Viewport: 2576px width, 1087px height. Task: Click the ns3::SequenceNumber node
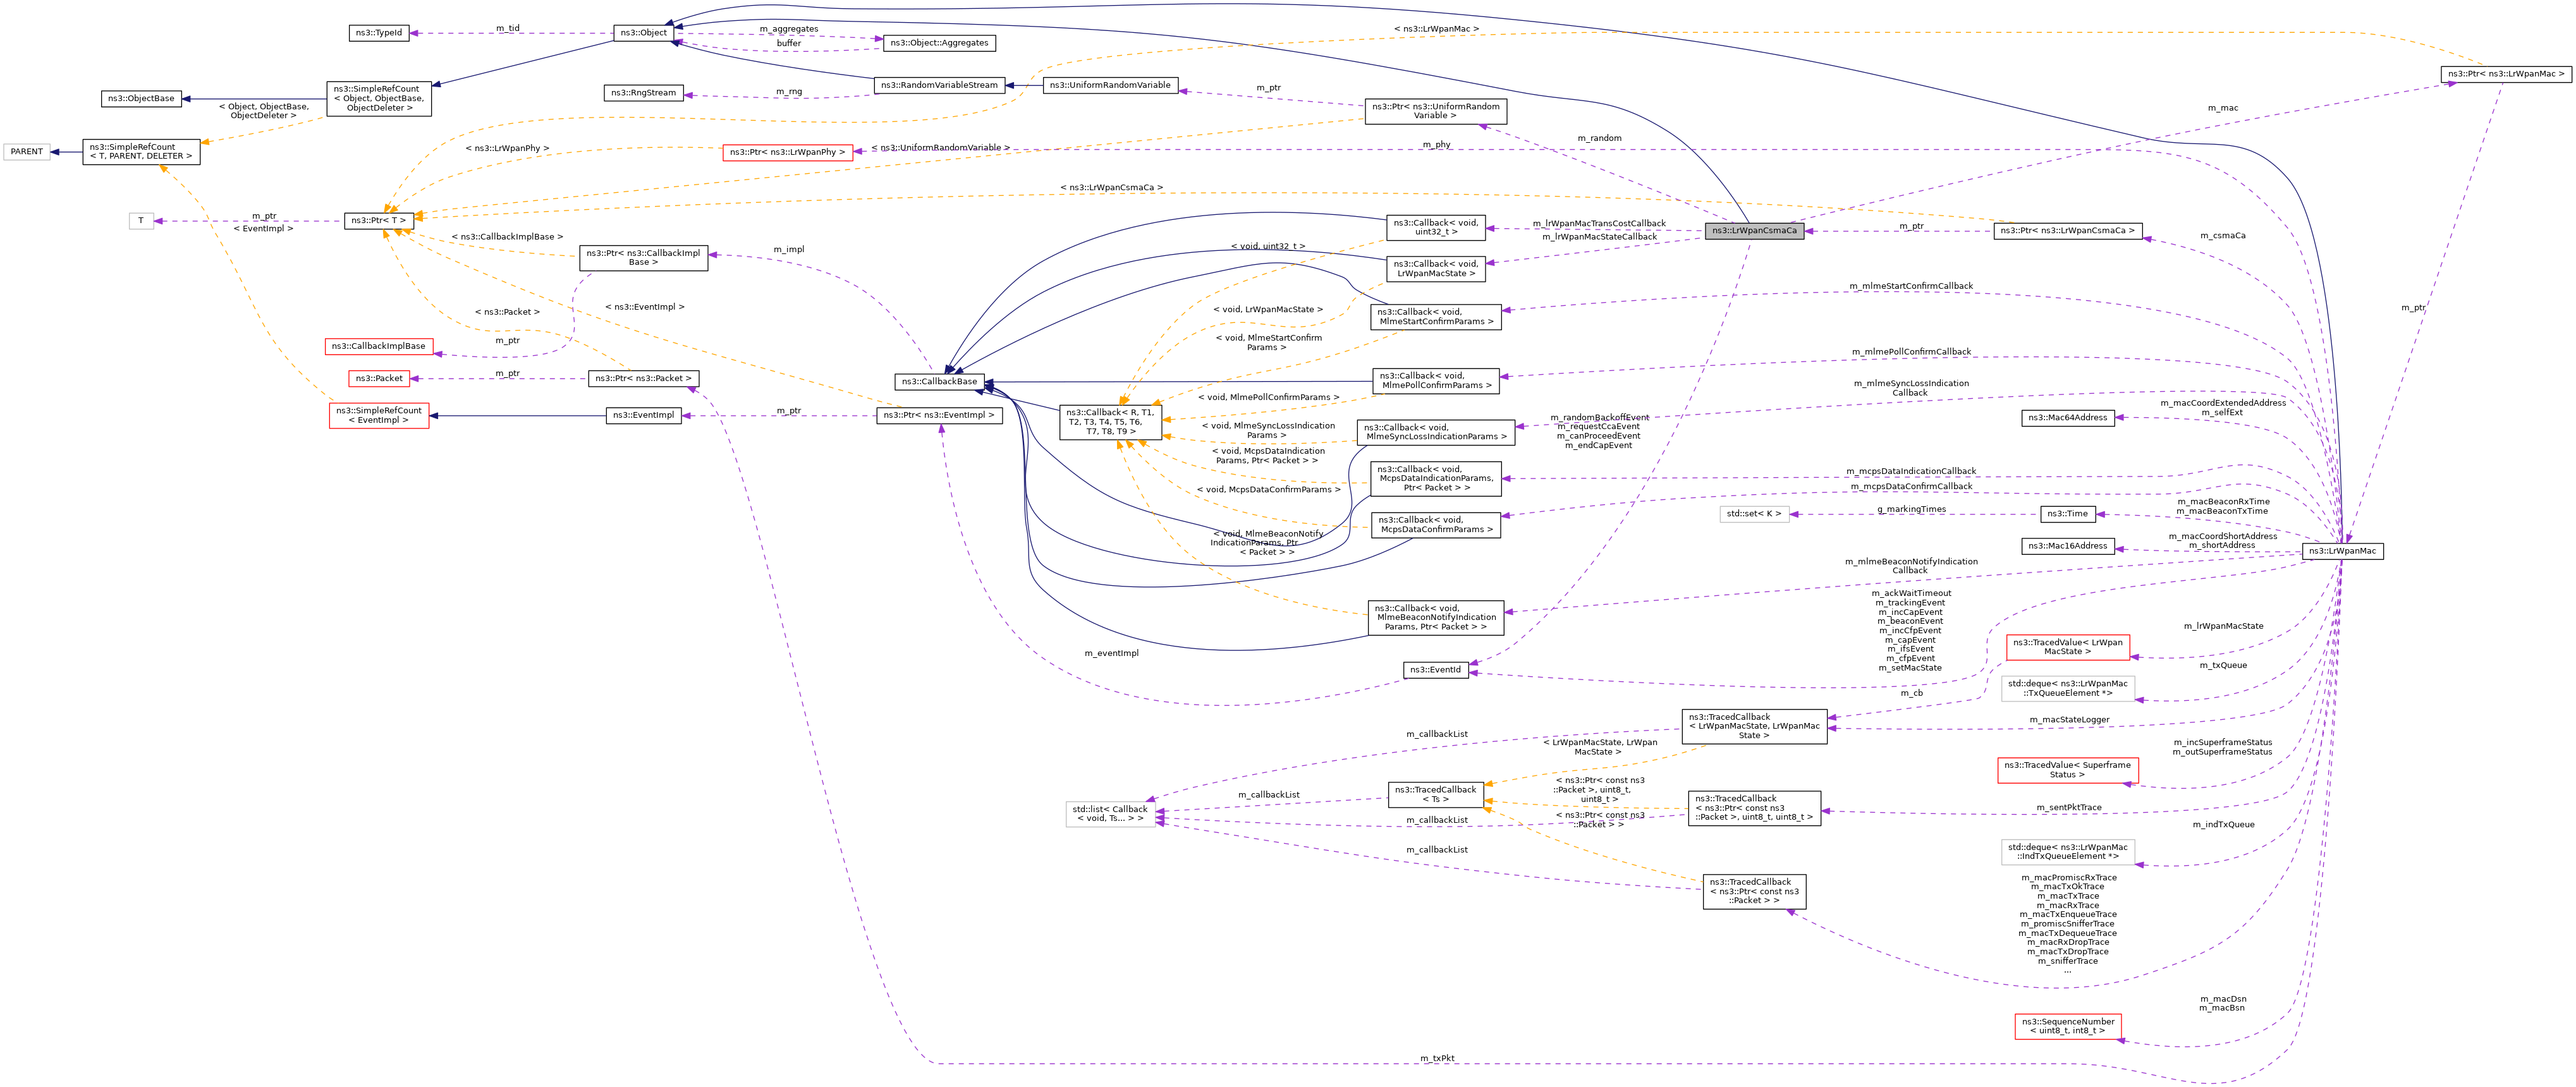pos(2067,1026)
